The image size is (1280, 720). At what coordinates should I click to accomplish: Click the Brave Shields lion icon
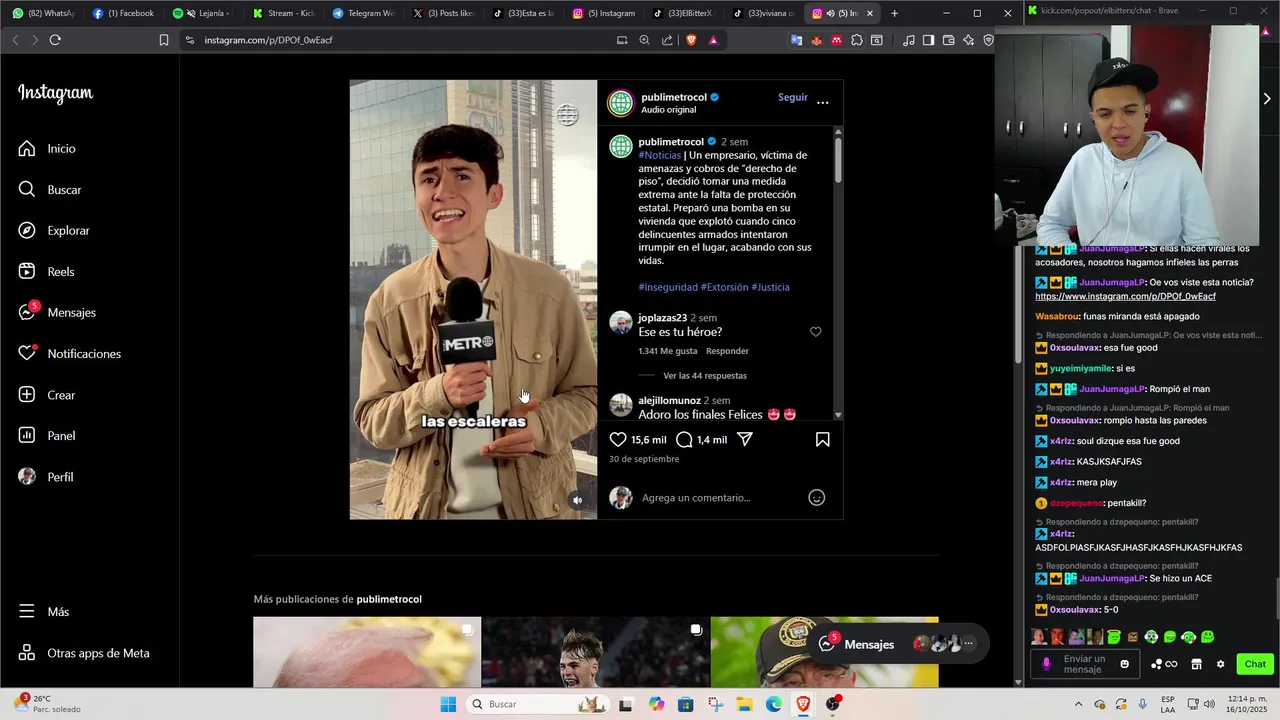click(x=691, y=40)
